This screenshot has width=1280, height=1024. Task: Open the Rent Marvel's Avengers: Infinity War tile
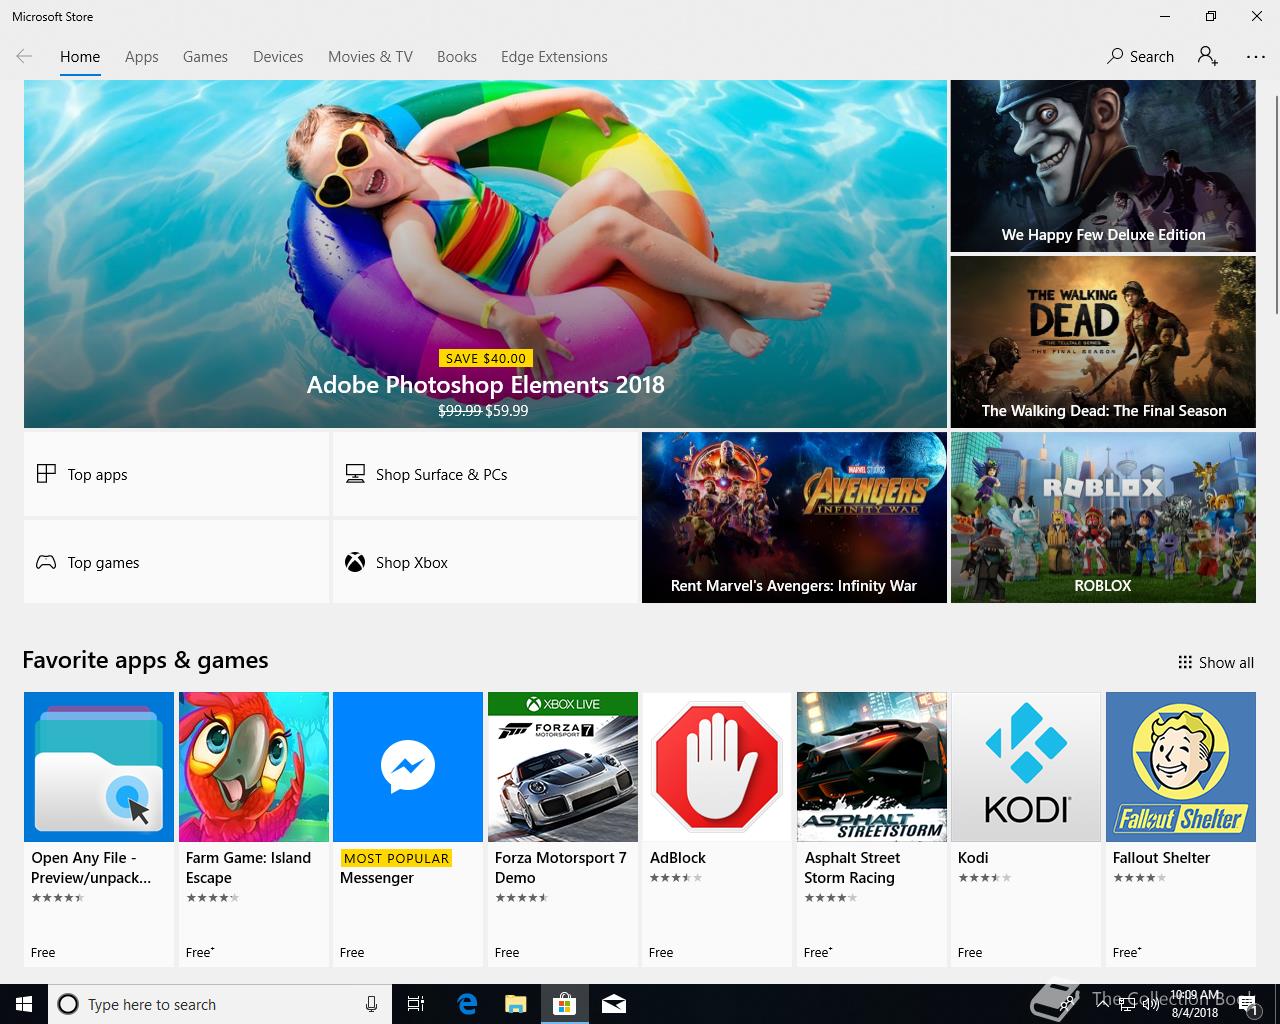(x=794, y=517)
